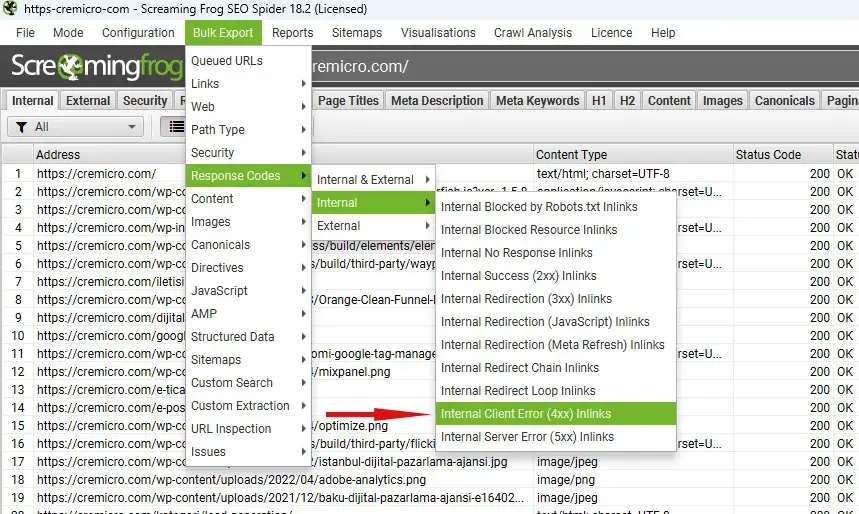Switch to the Page Titles tab
Image resolution: width=859 pixels, height=514 pixels.
pyautogui.click(x=348, y=101)
